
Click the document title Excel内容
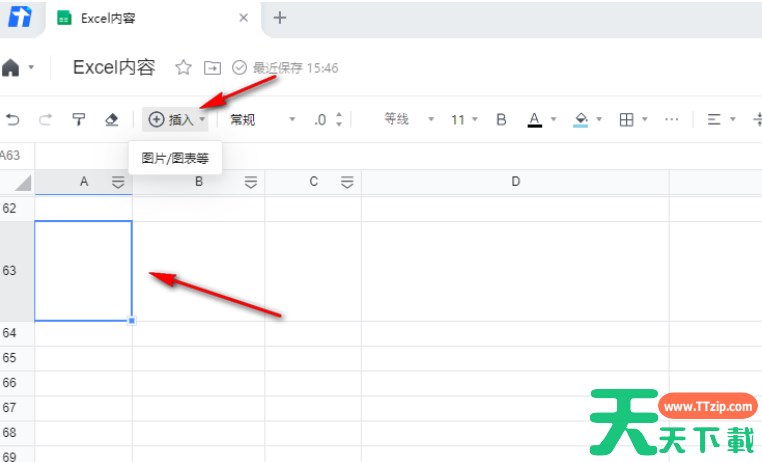click(114, 67)
